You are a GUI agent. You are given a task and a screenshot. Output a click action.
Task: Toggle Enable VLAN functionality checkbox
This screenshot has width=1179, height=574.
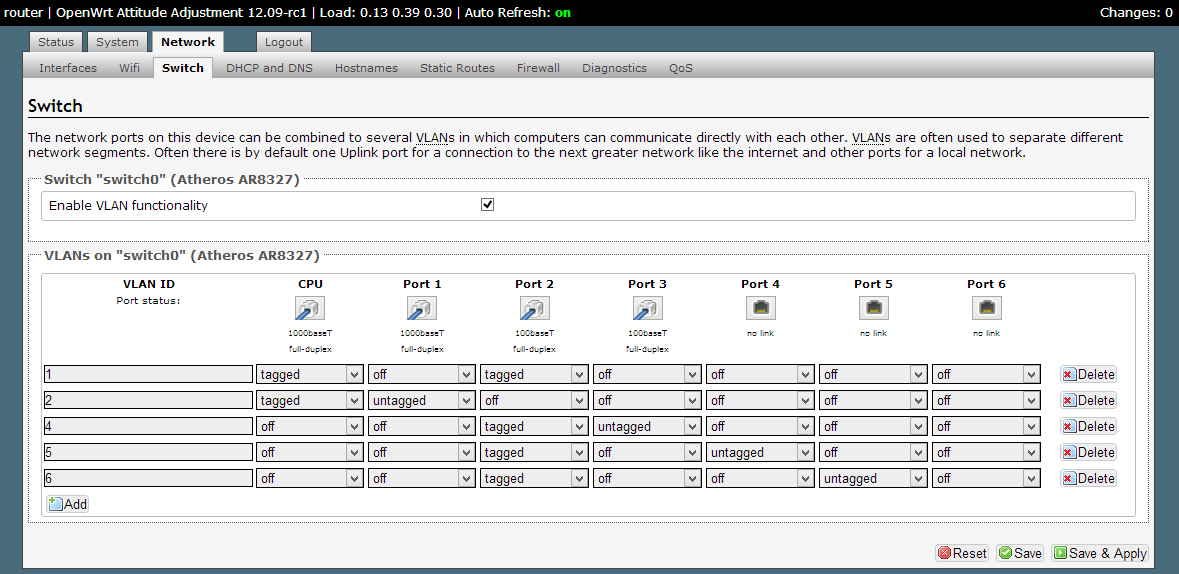(487, 205)
